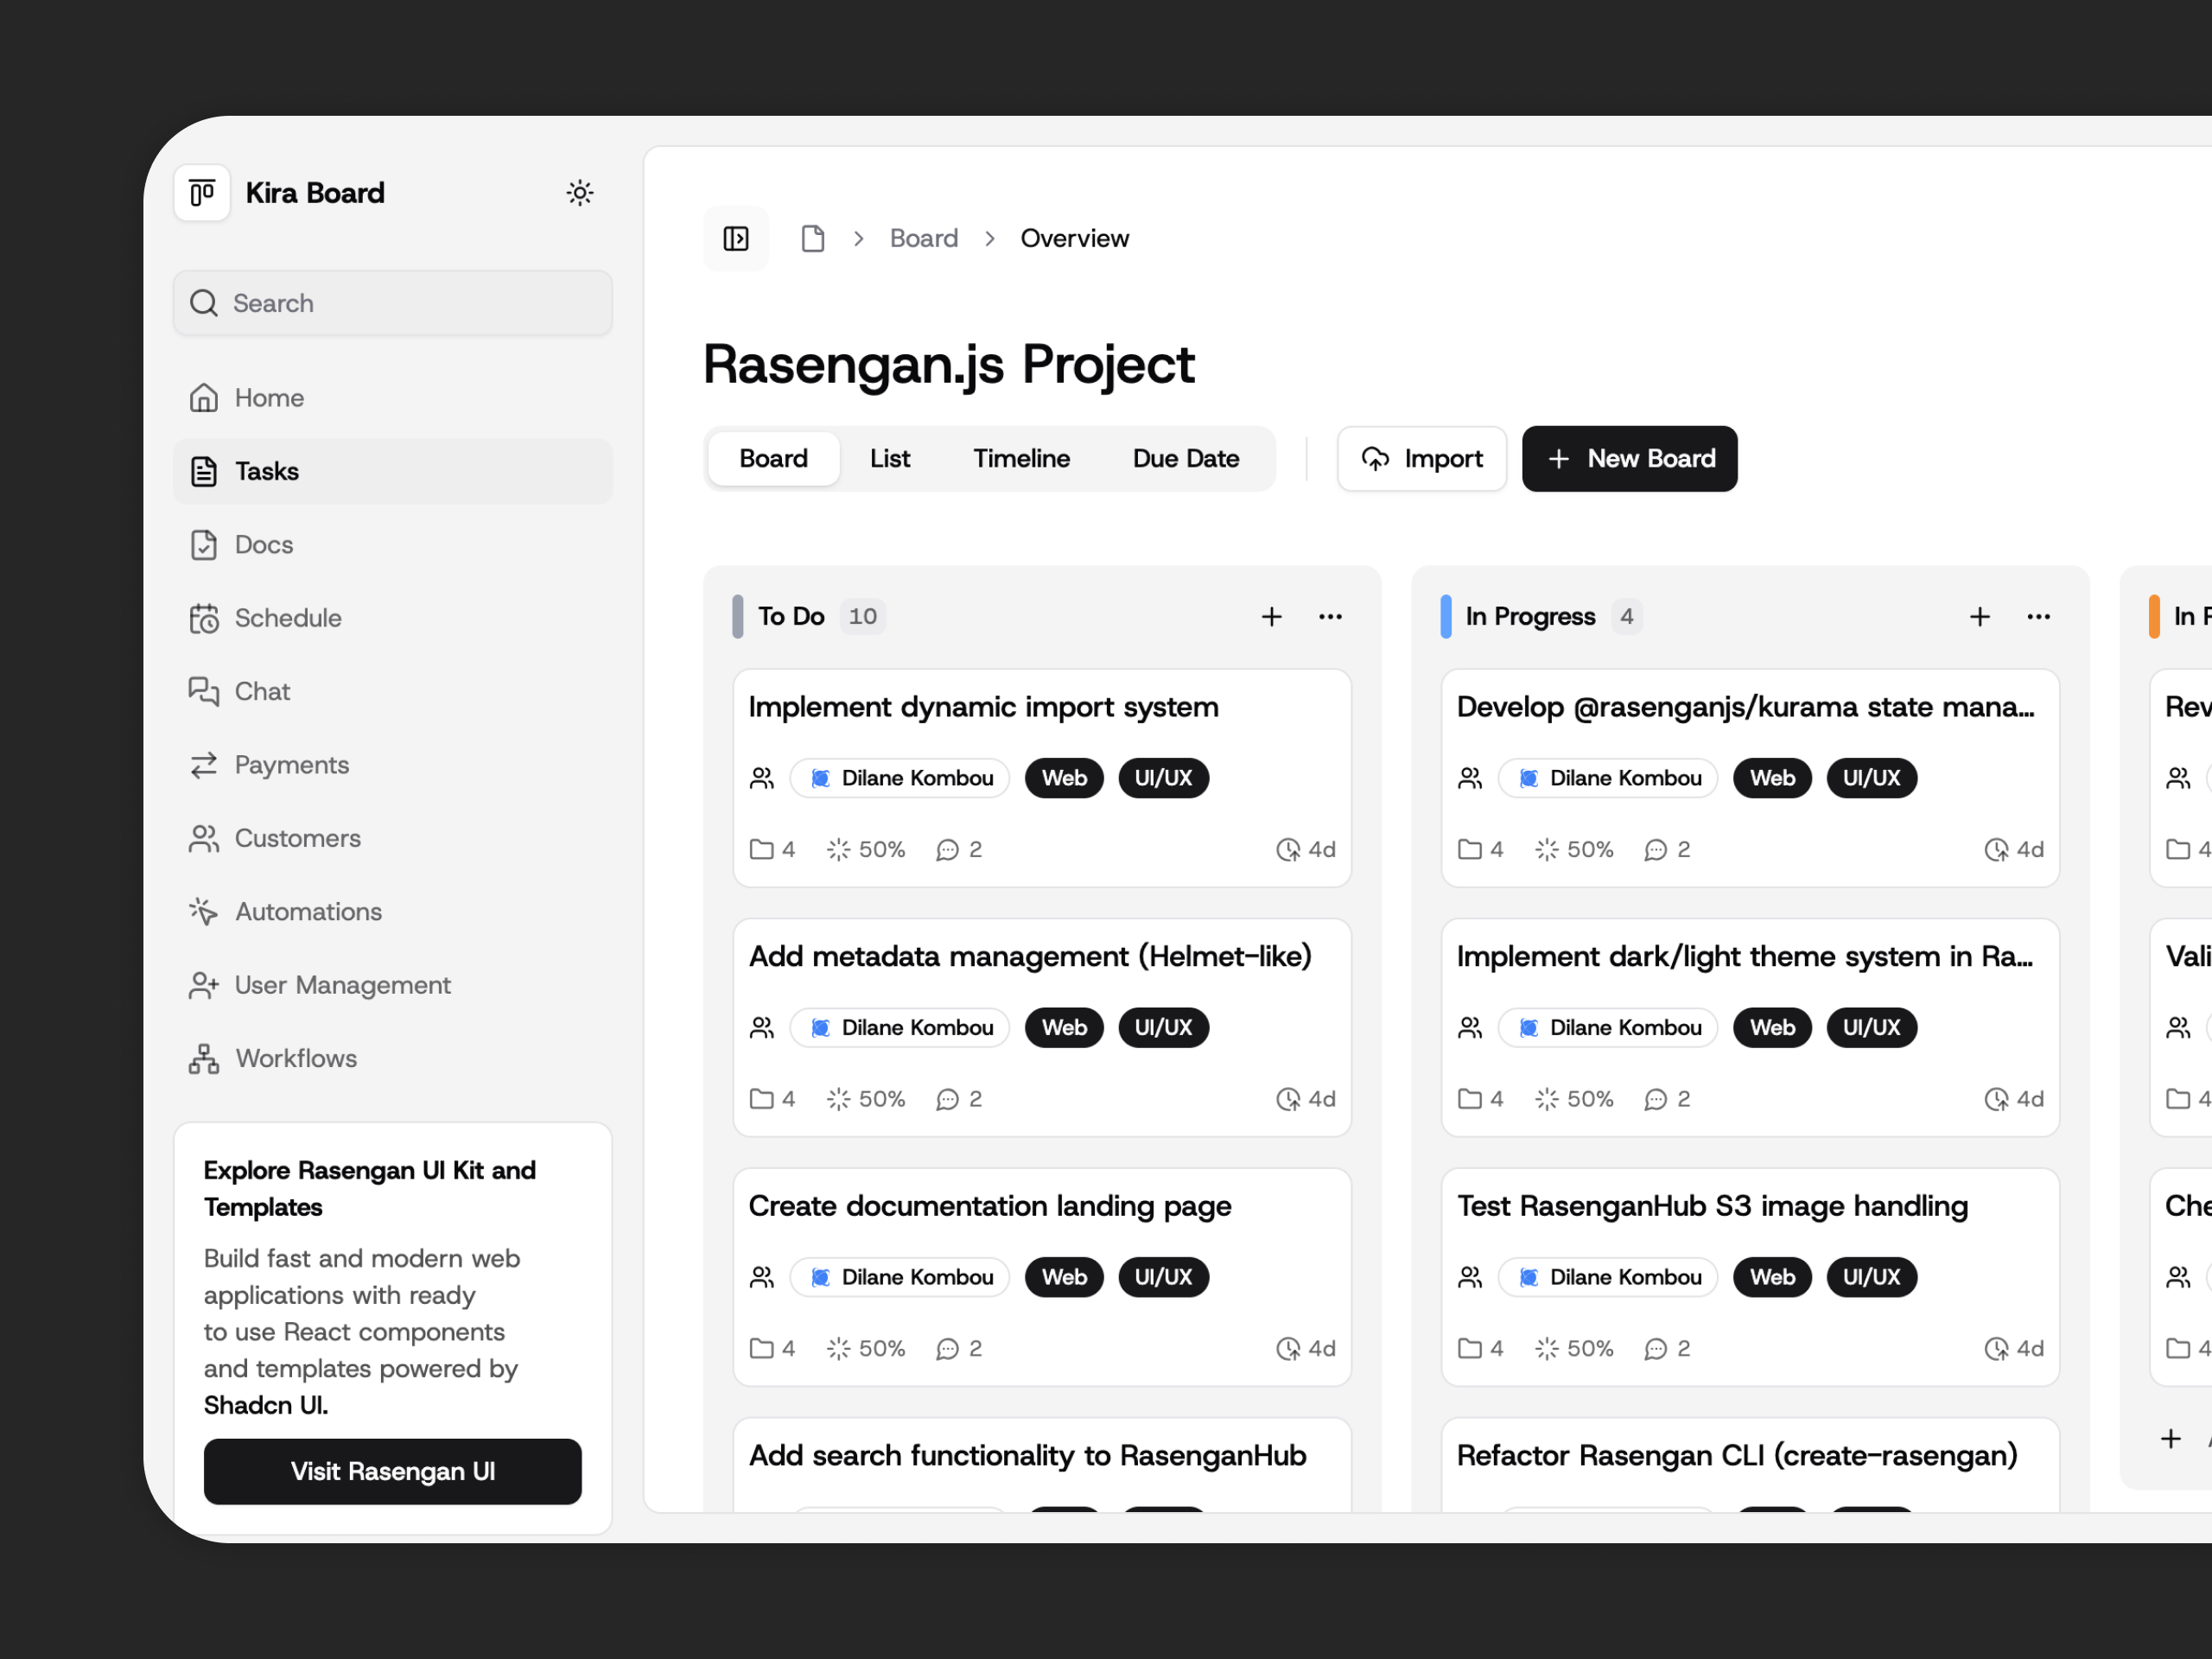The width and height of the screenshot is (2212, 1659).
Task: Collapse the sidebar with the panel toggle icon
Action: tap(736, 238)
